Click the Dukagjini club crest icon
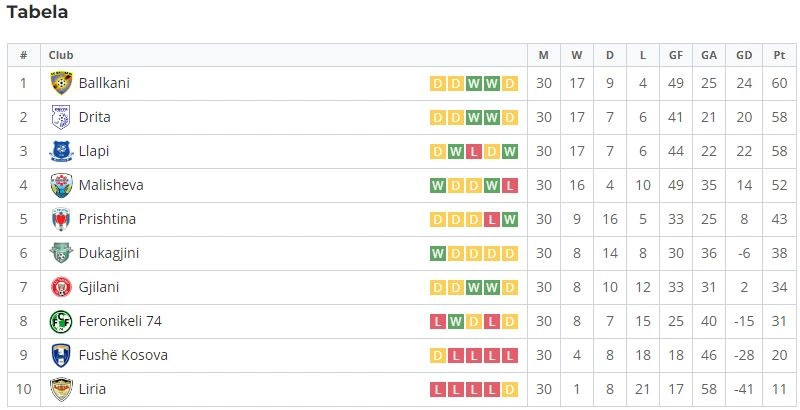The image size is (800, 410). 61,253
